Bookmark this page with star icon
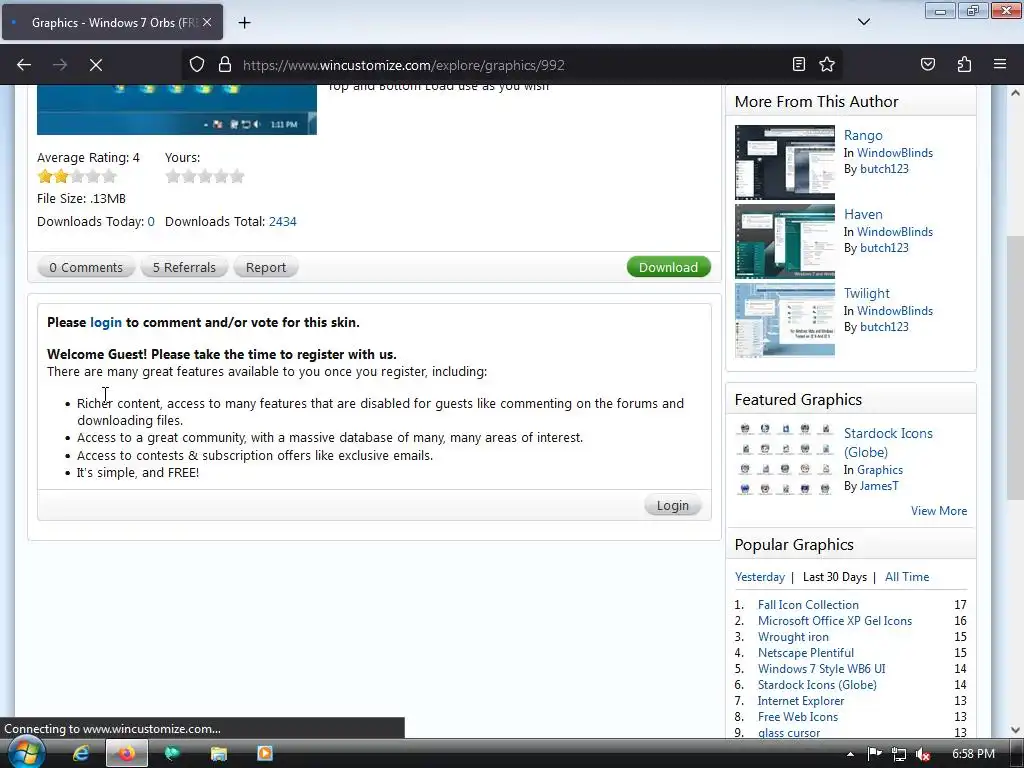This screenshot has height=768, width=1024. click(827, 65)
